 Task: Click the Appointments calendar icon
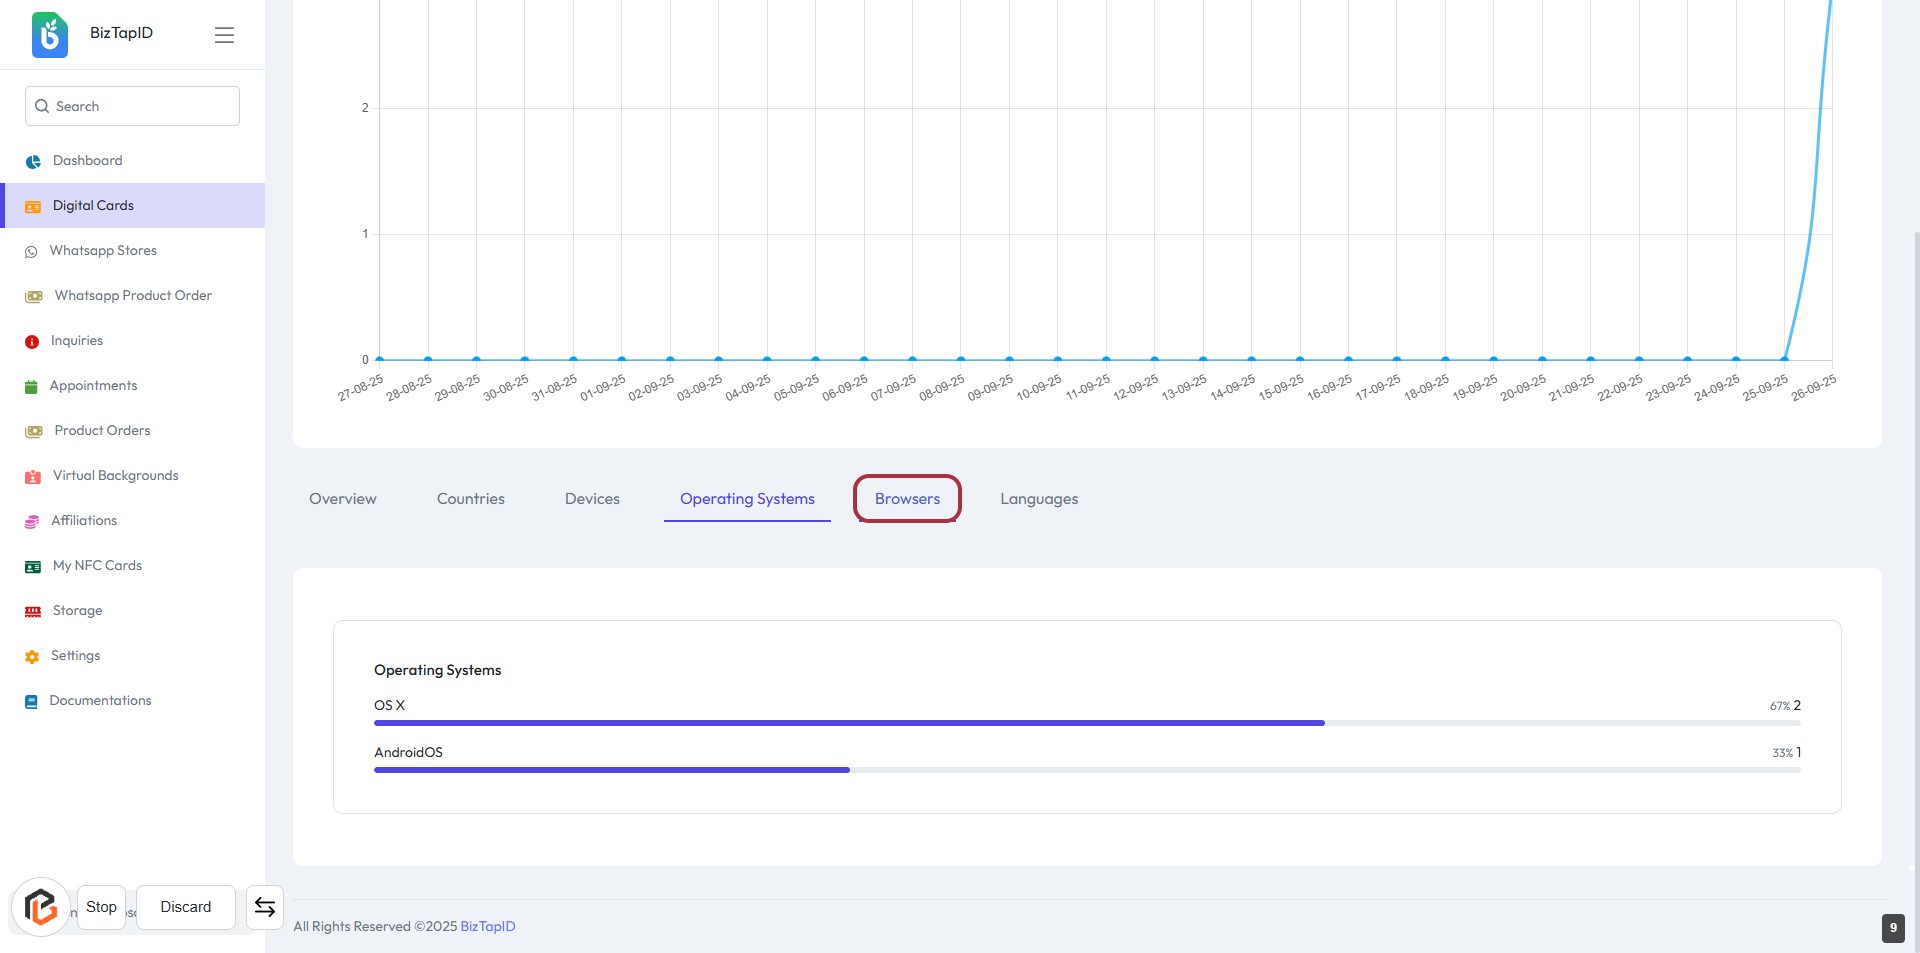[31, 387]
